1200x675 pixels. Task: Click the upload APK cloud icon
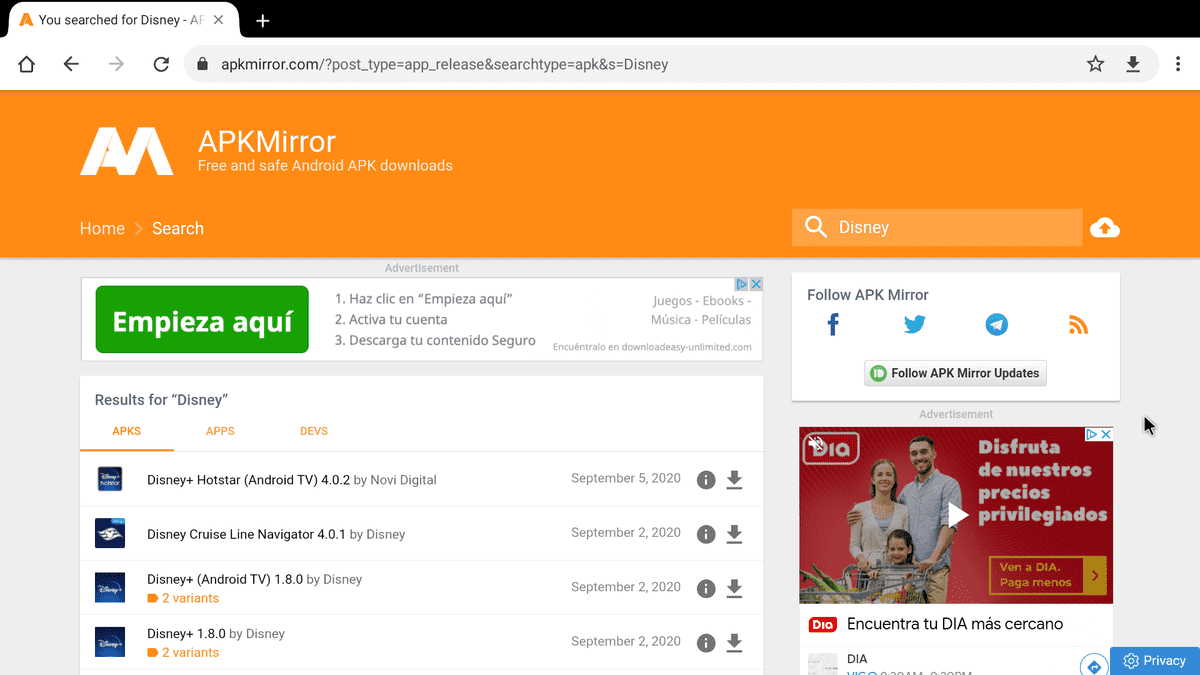pyautogui.click(x=1105, y=228)
